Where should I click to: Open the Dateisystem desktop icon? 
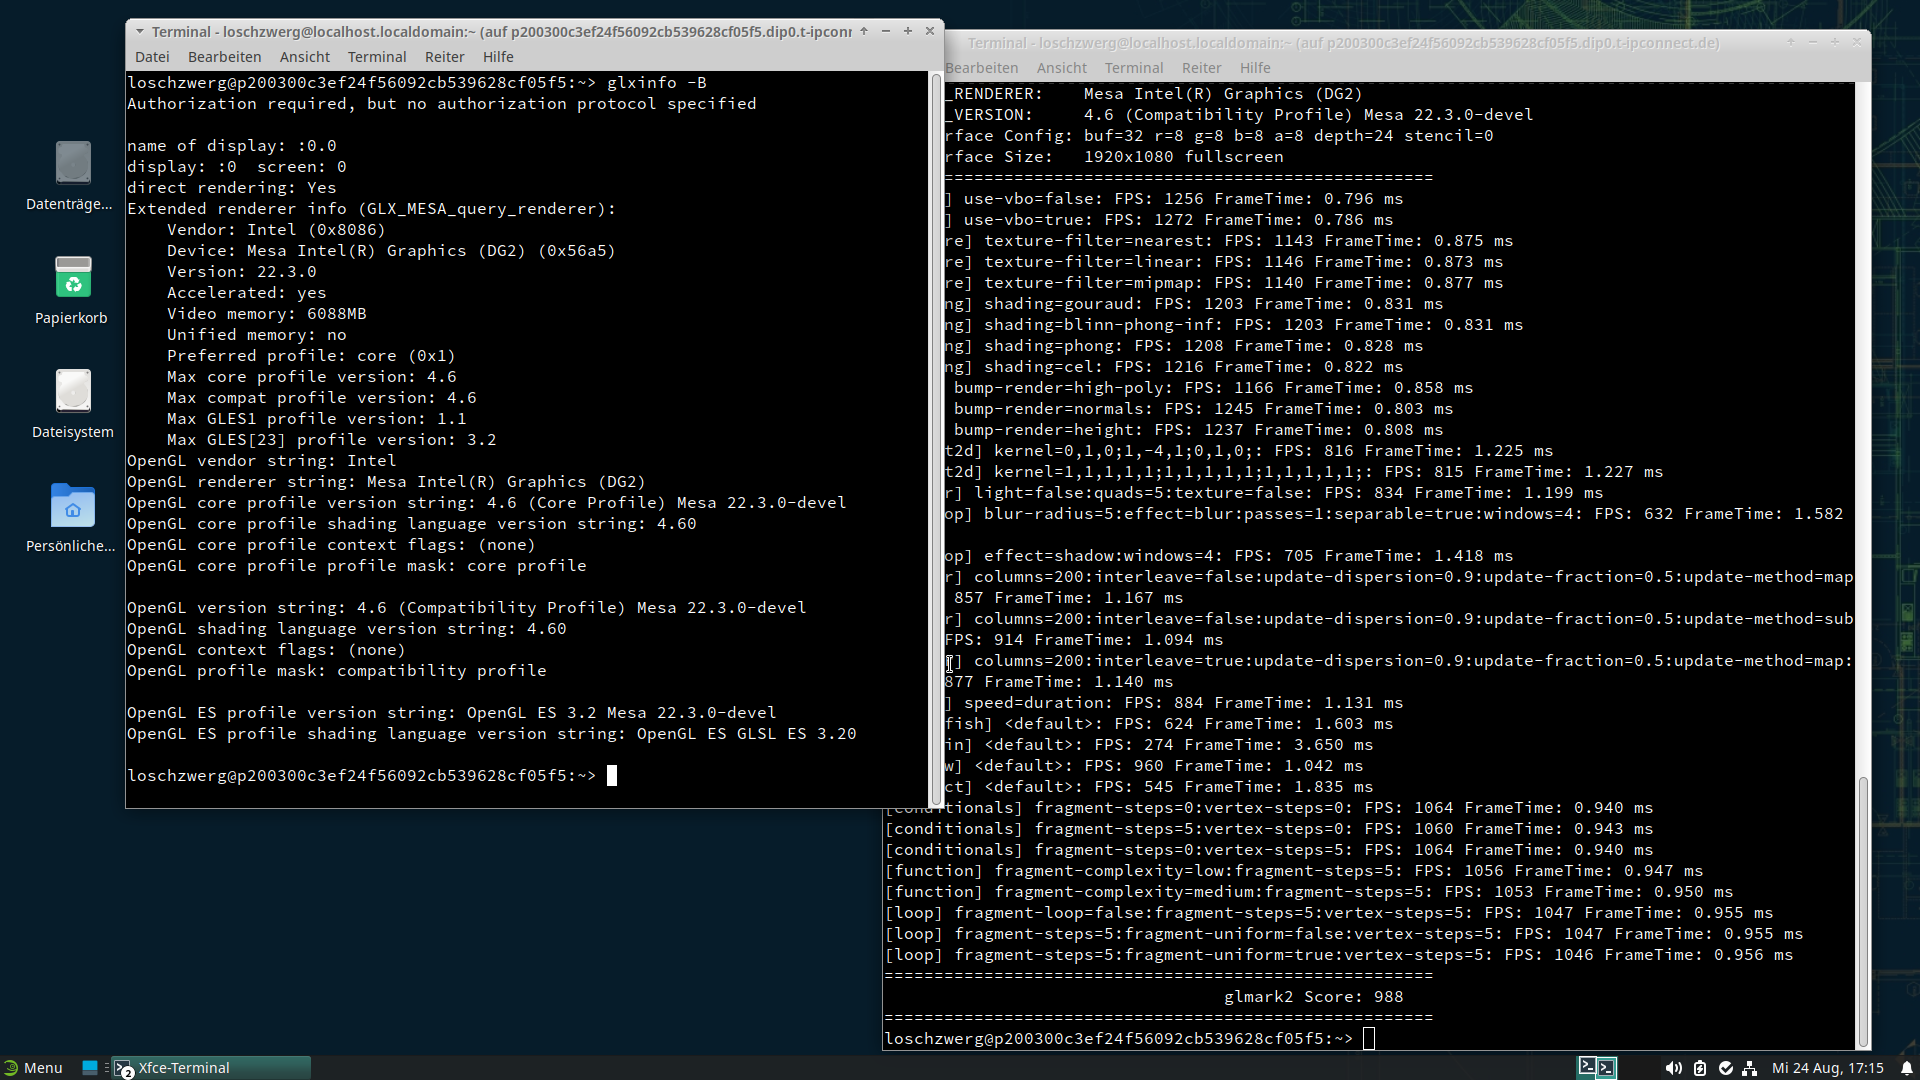pyautogui.click(x=72, y=392)
